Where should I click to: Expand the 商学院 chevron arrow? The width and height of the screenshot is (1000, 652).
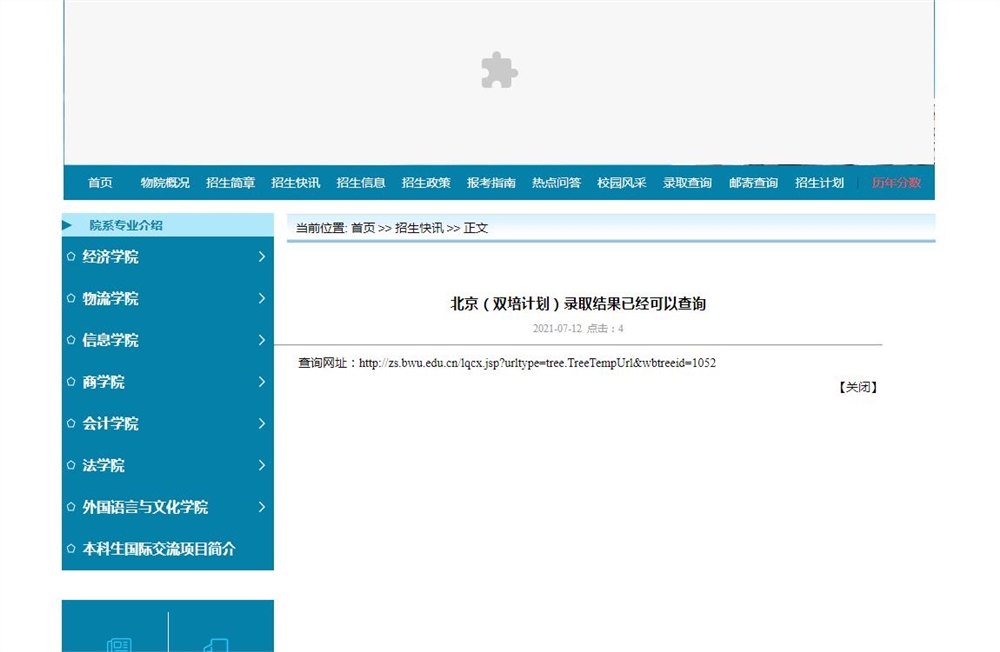coord(261,382)
